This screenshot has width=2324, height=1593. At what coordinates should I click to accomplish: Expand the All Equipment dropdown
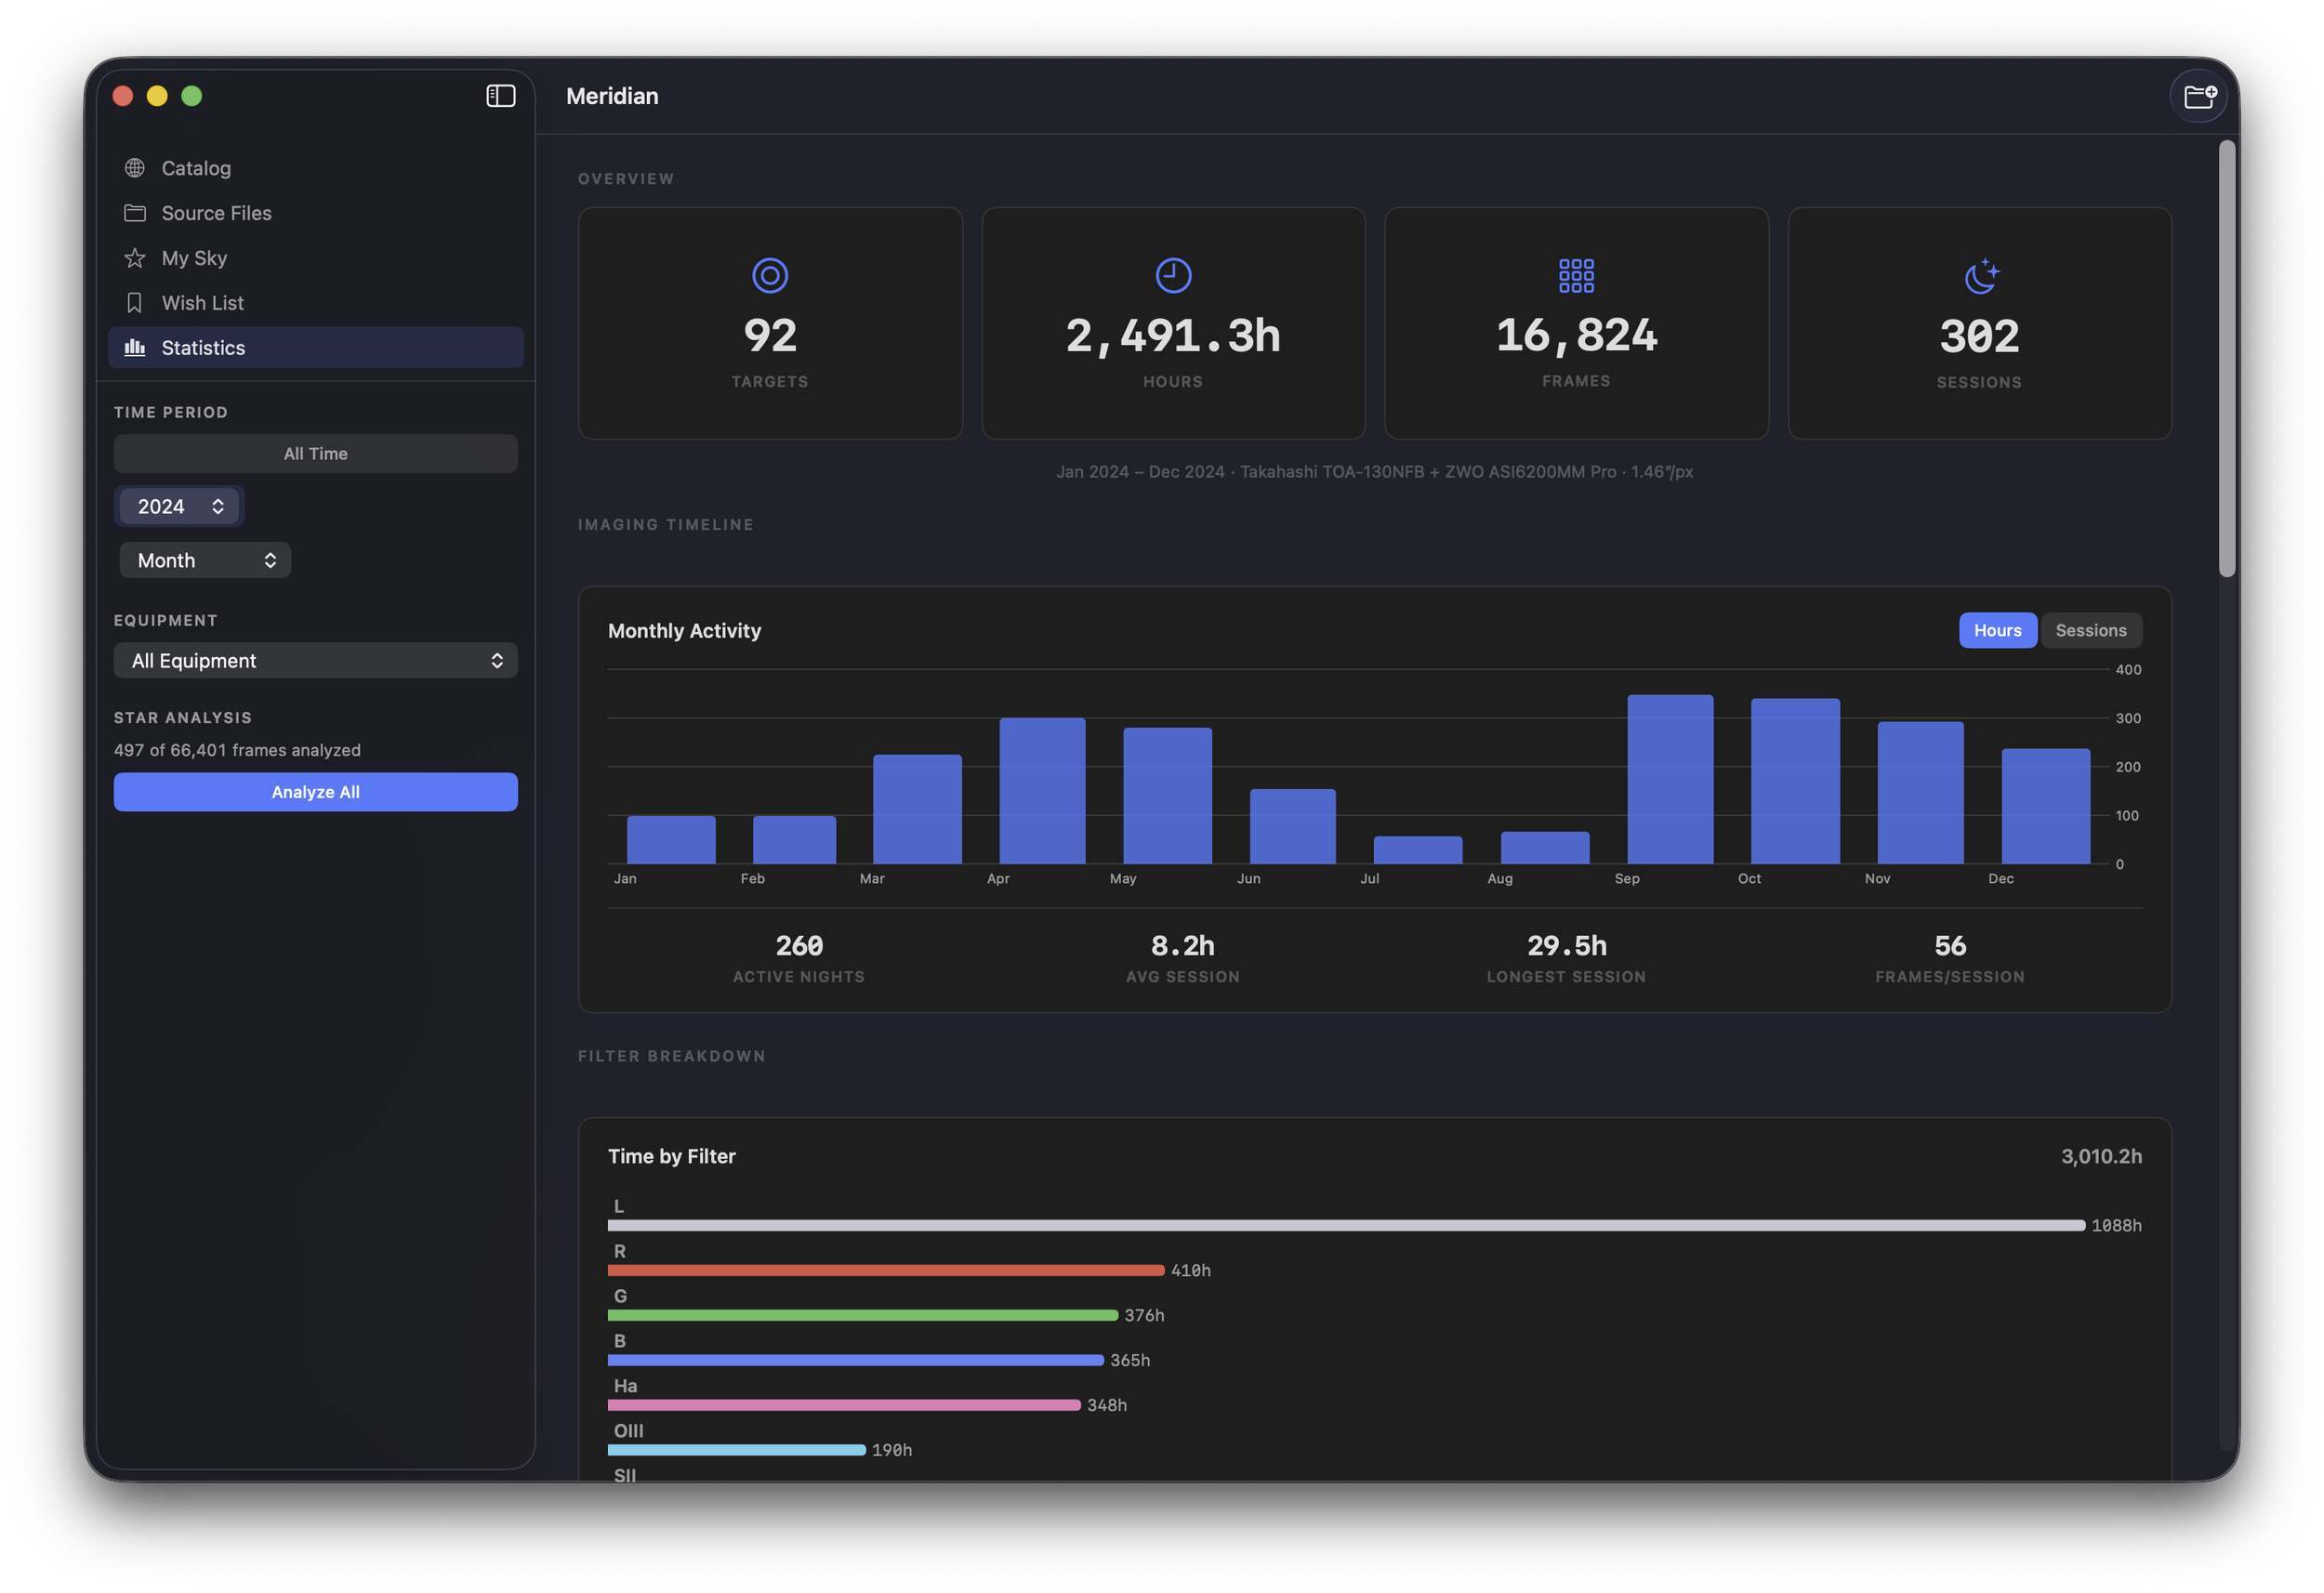coord(315,660)
